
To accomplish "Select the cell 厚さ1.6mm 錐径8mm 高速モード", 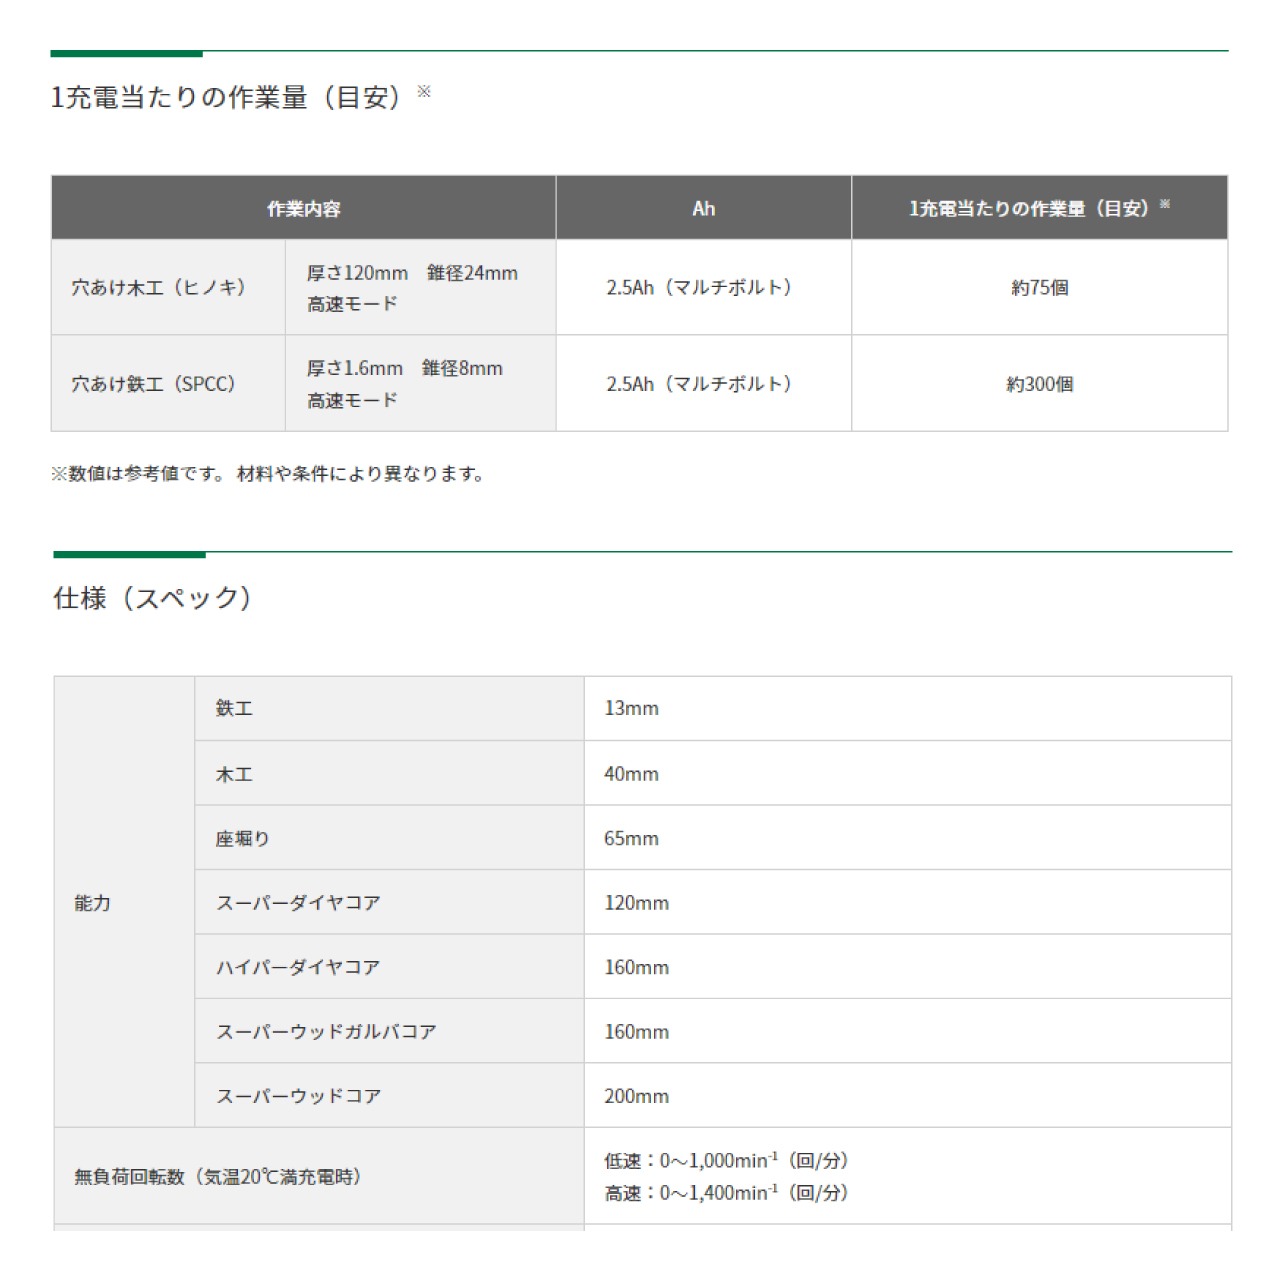I will pyautogui.click(x=421, y=383).
